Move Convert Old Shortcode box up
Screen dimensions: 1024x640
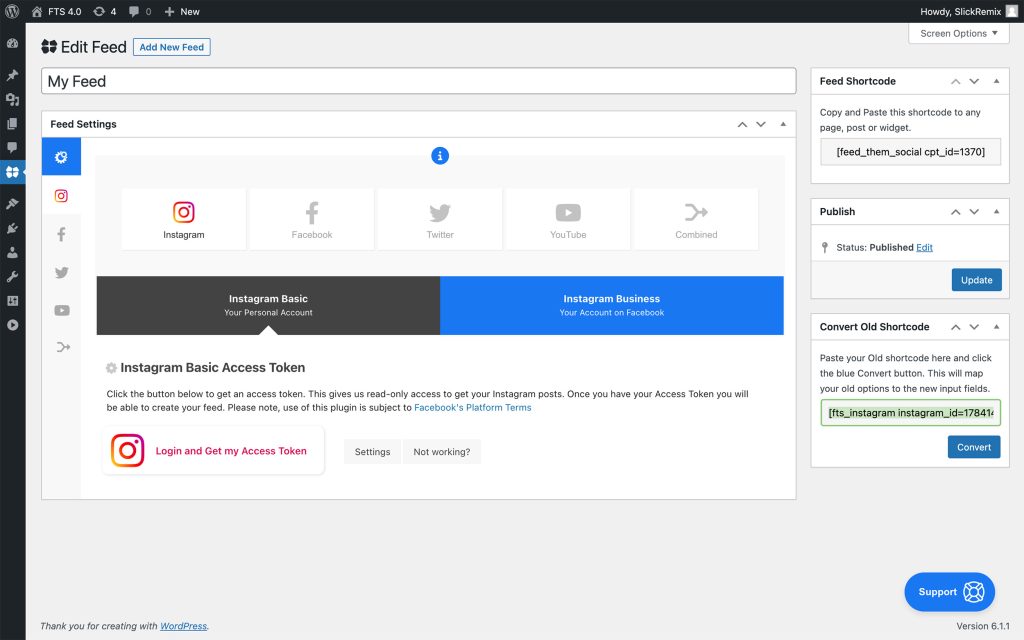pos(955,327)
